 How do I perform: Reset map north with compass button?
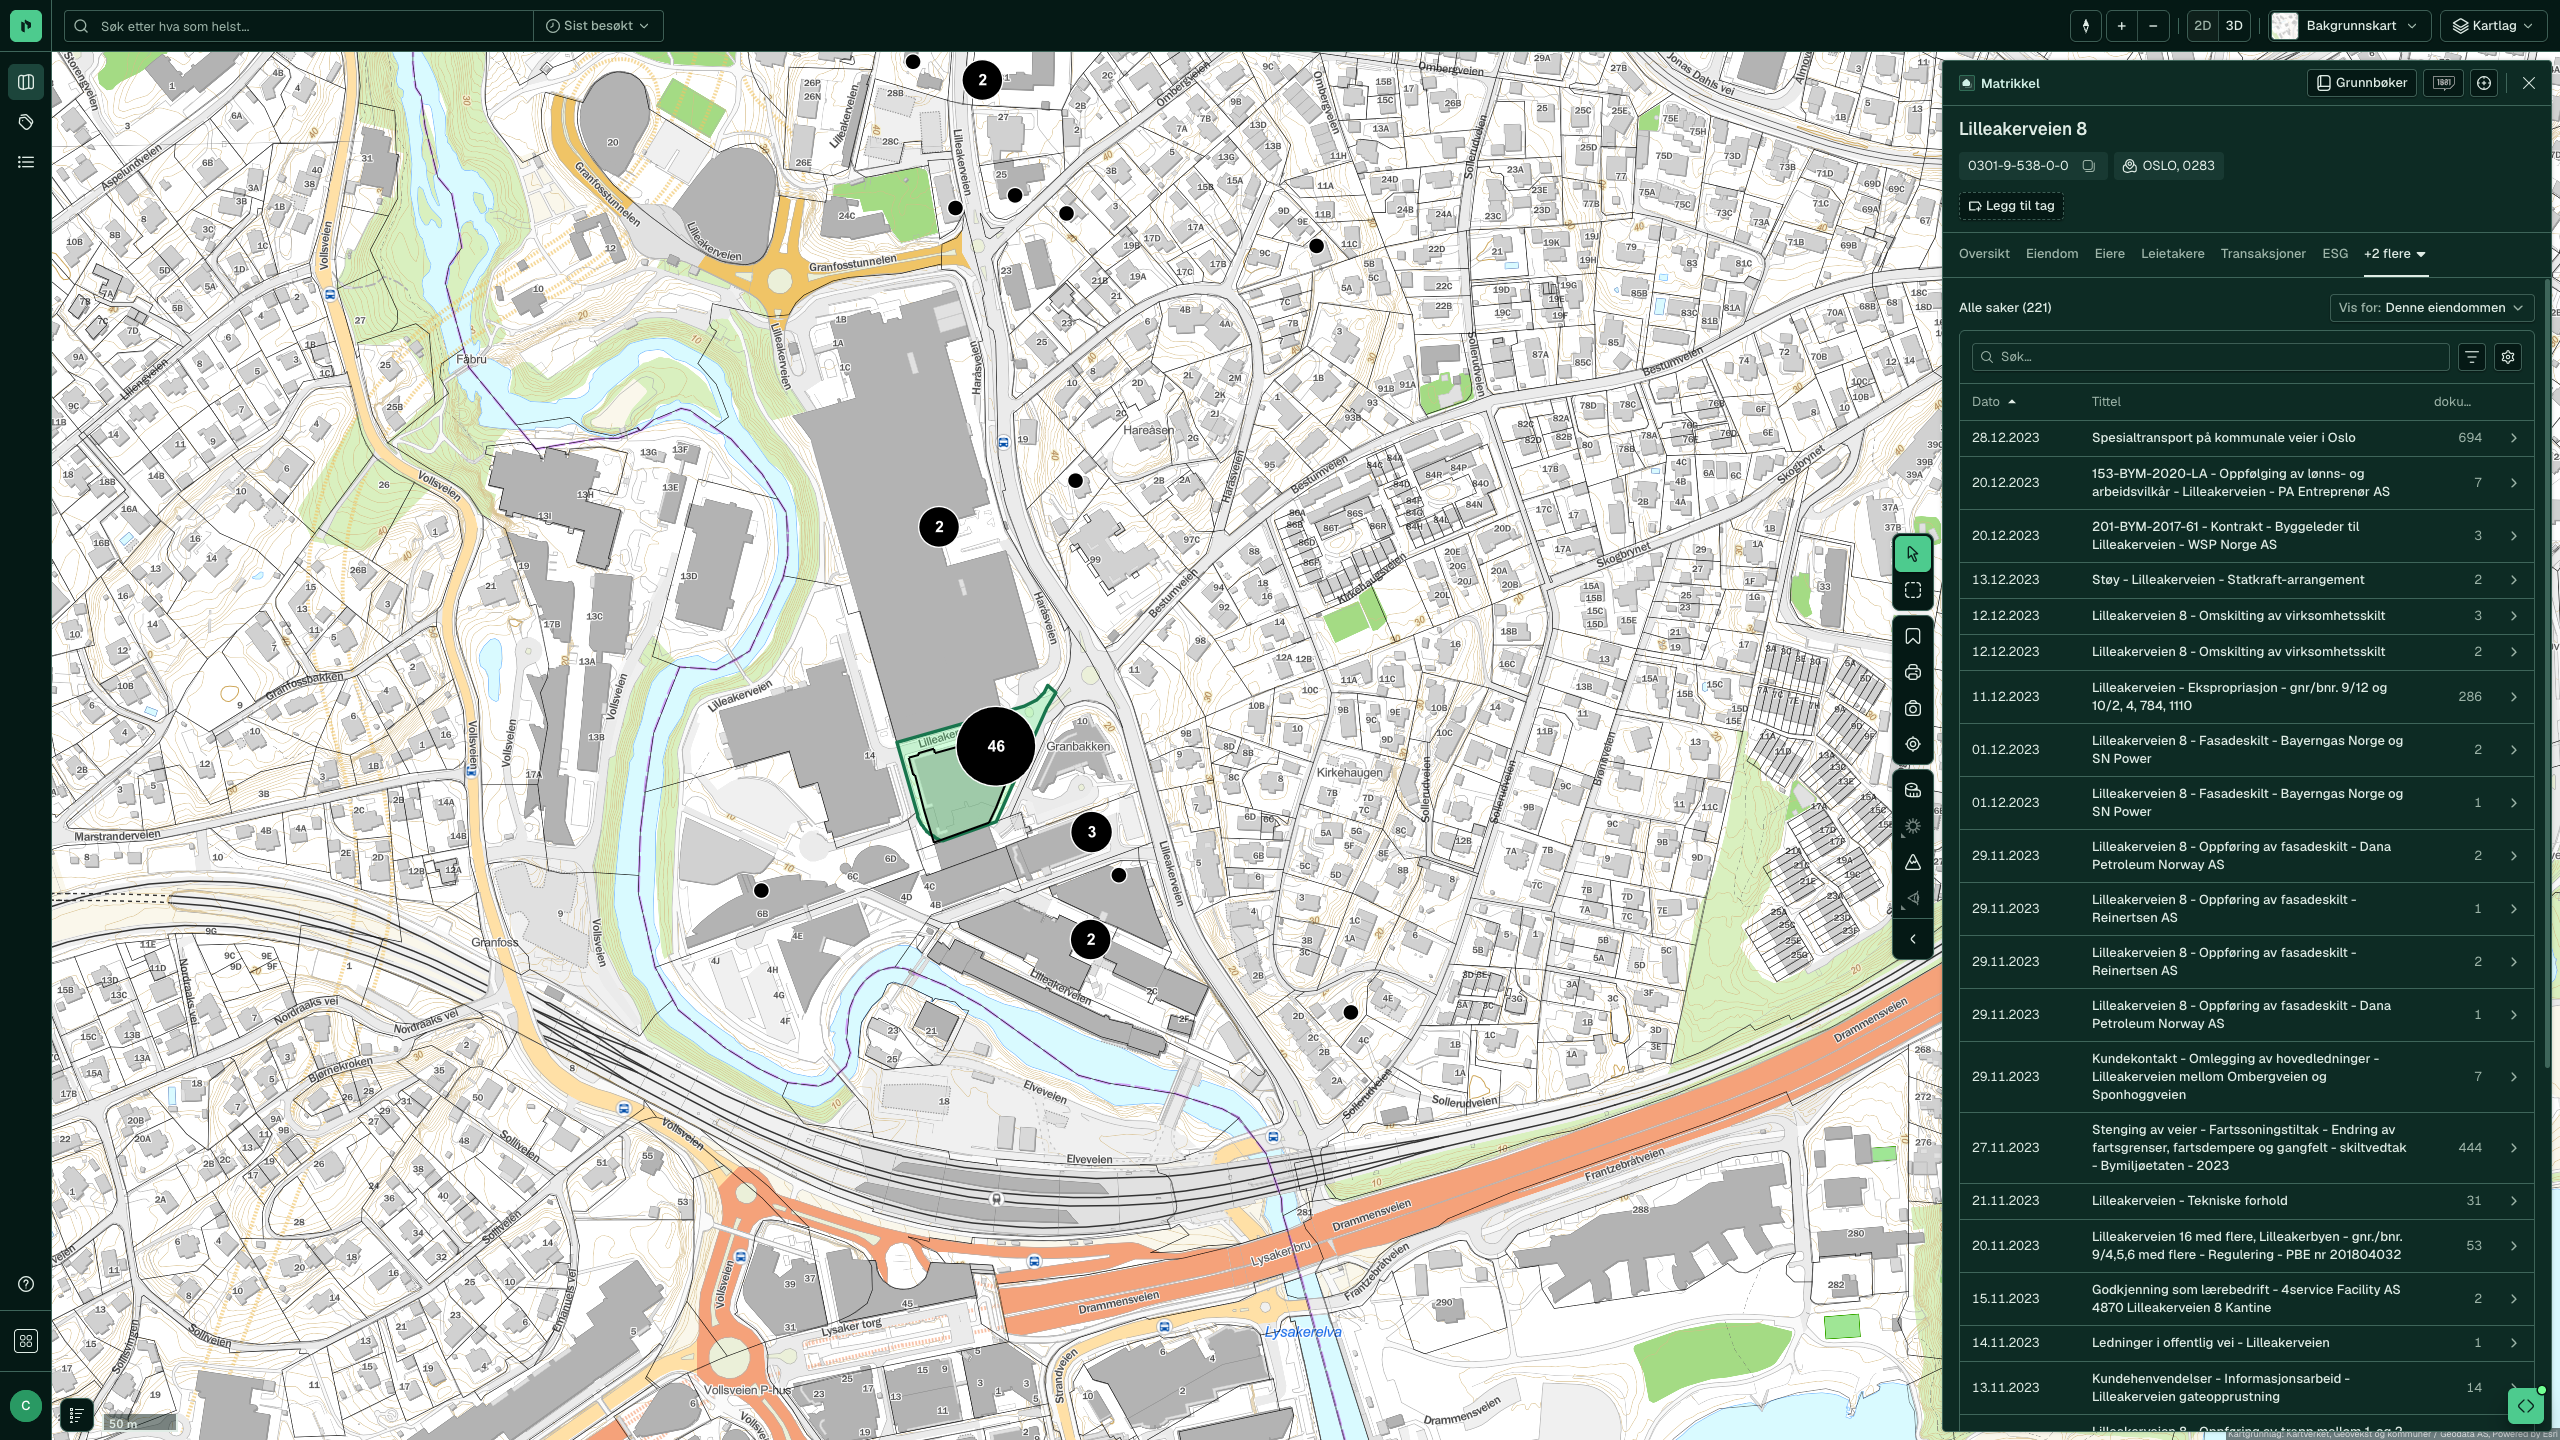point(2086,26)
